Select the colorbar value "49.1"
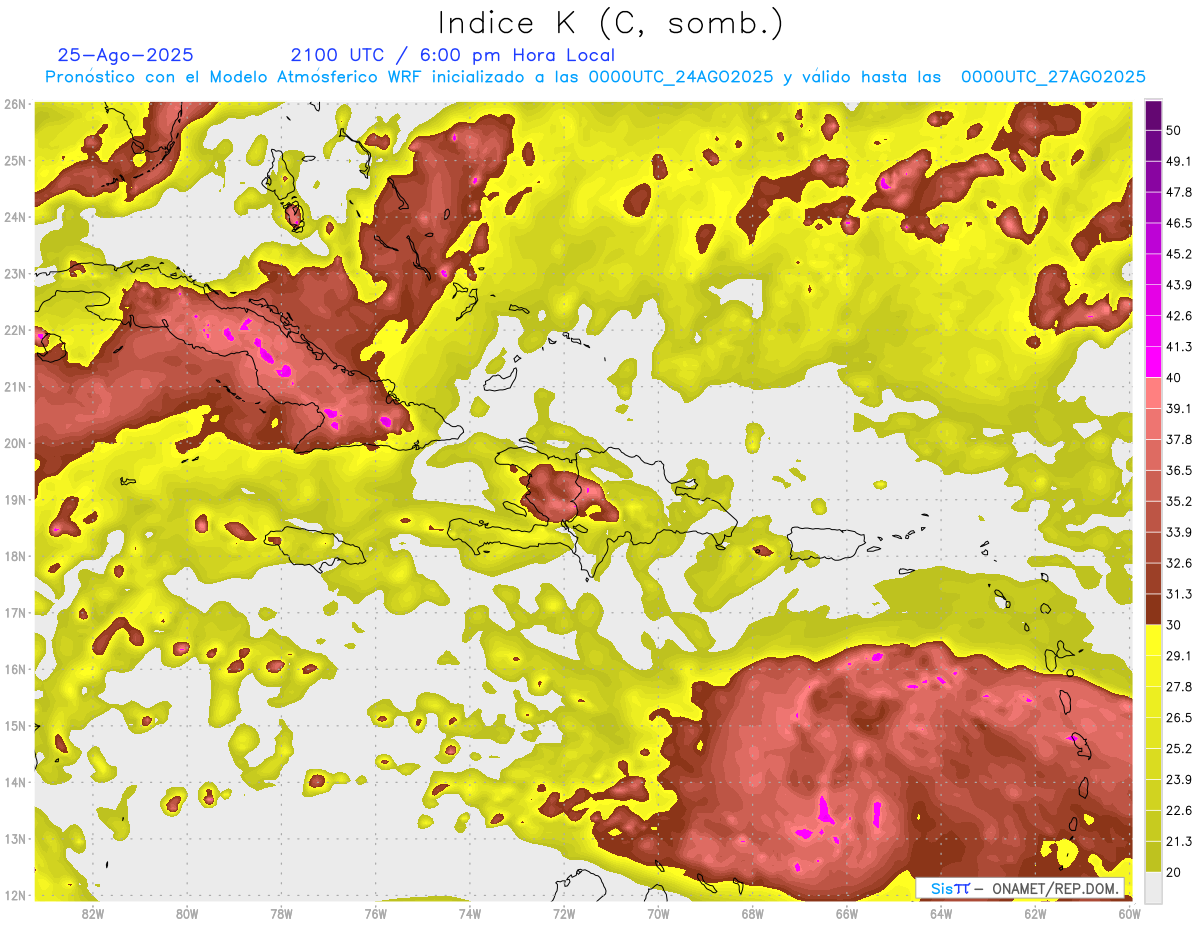1200x927 pixels. (x=1178, y=161)
